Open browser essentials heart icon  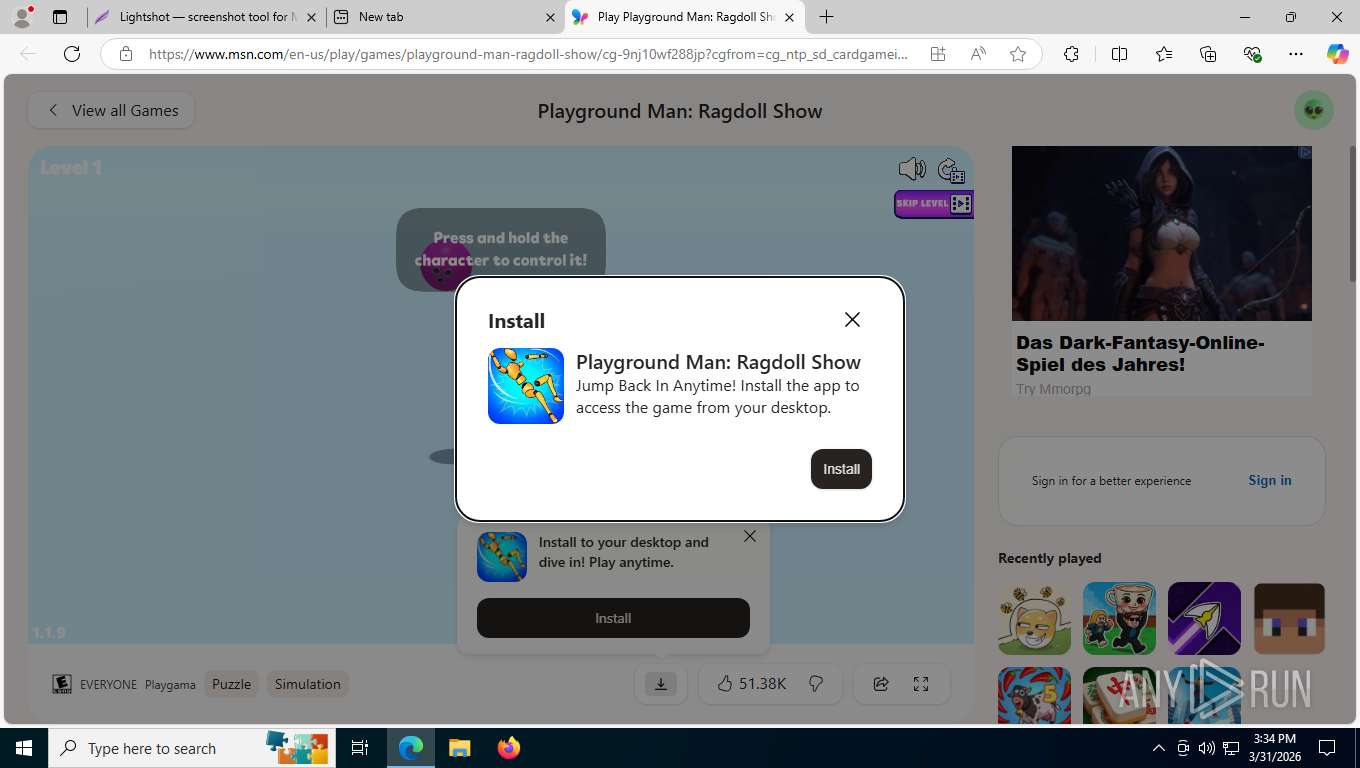[1252, 54]
